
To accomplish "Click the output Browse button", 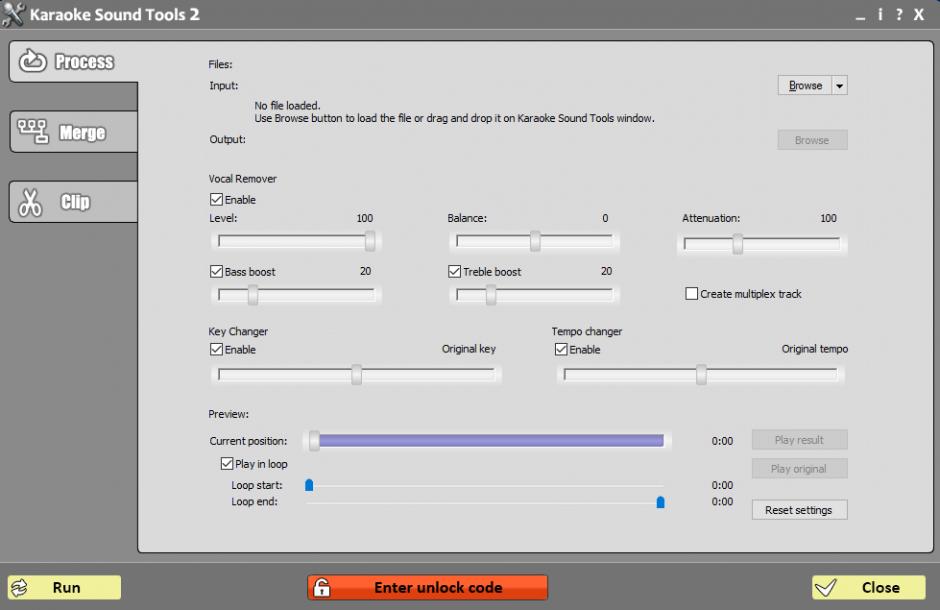I will point(812,140).
